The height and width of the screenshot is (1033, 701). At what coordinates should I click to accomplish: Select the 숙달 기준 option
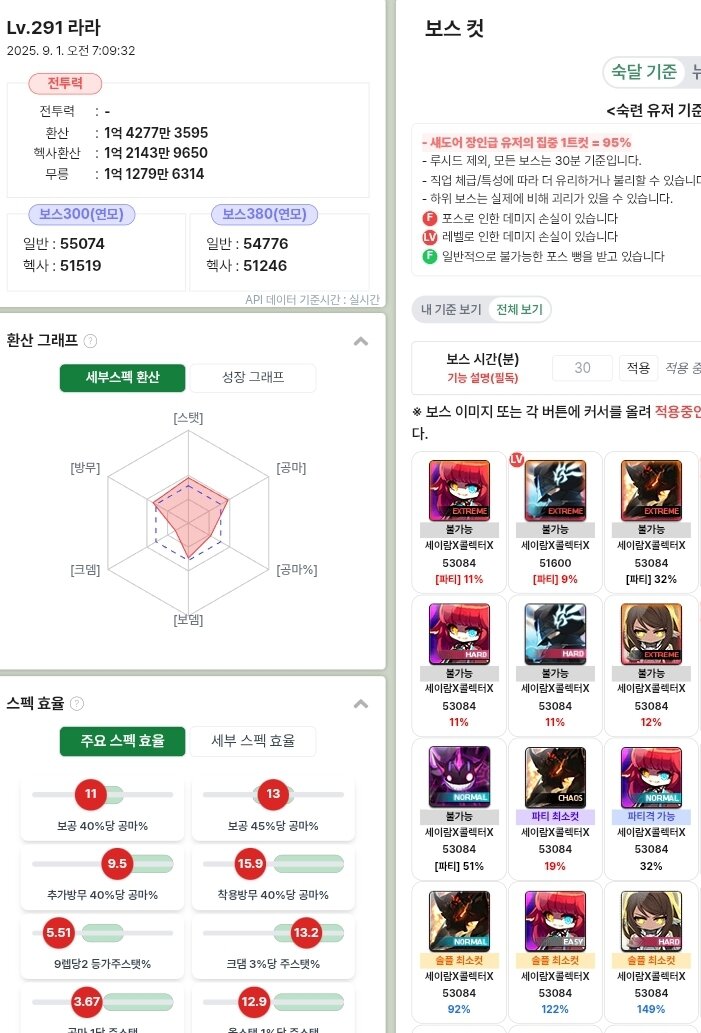coord(644,71)
